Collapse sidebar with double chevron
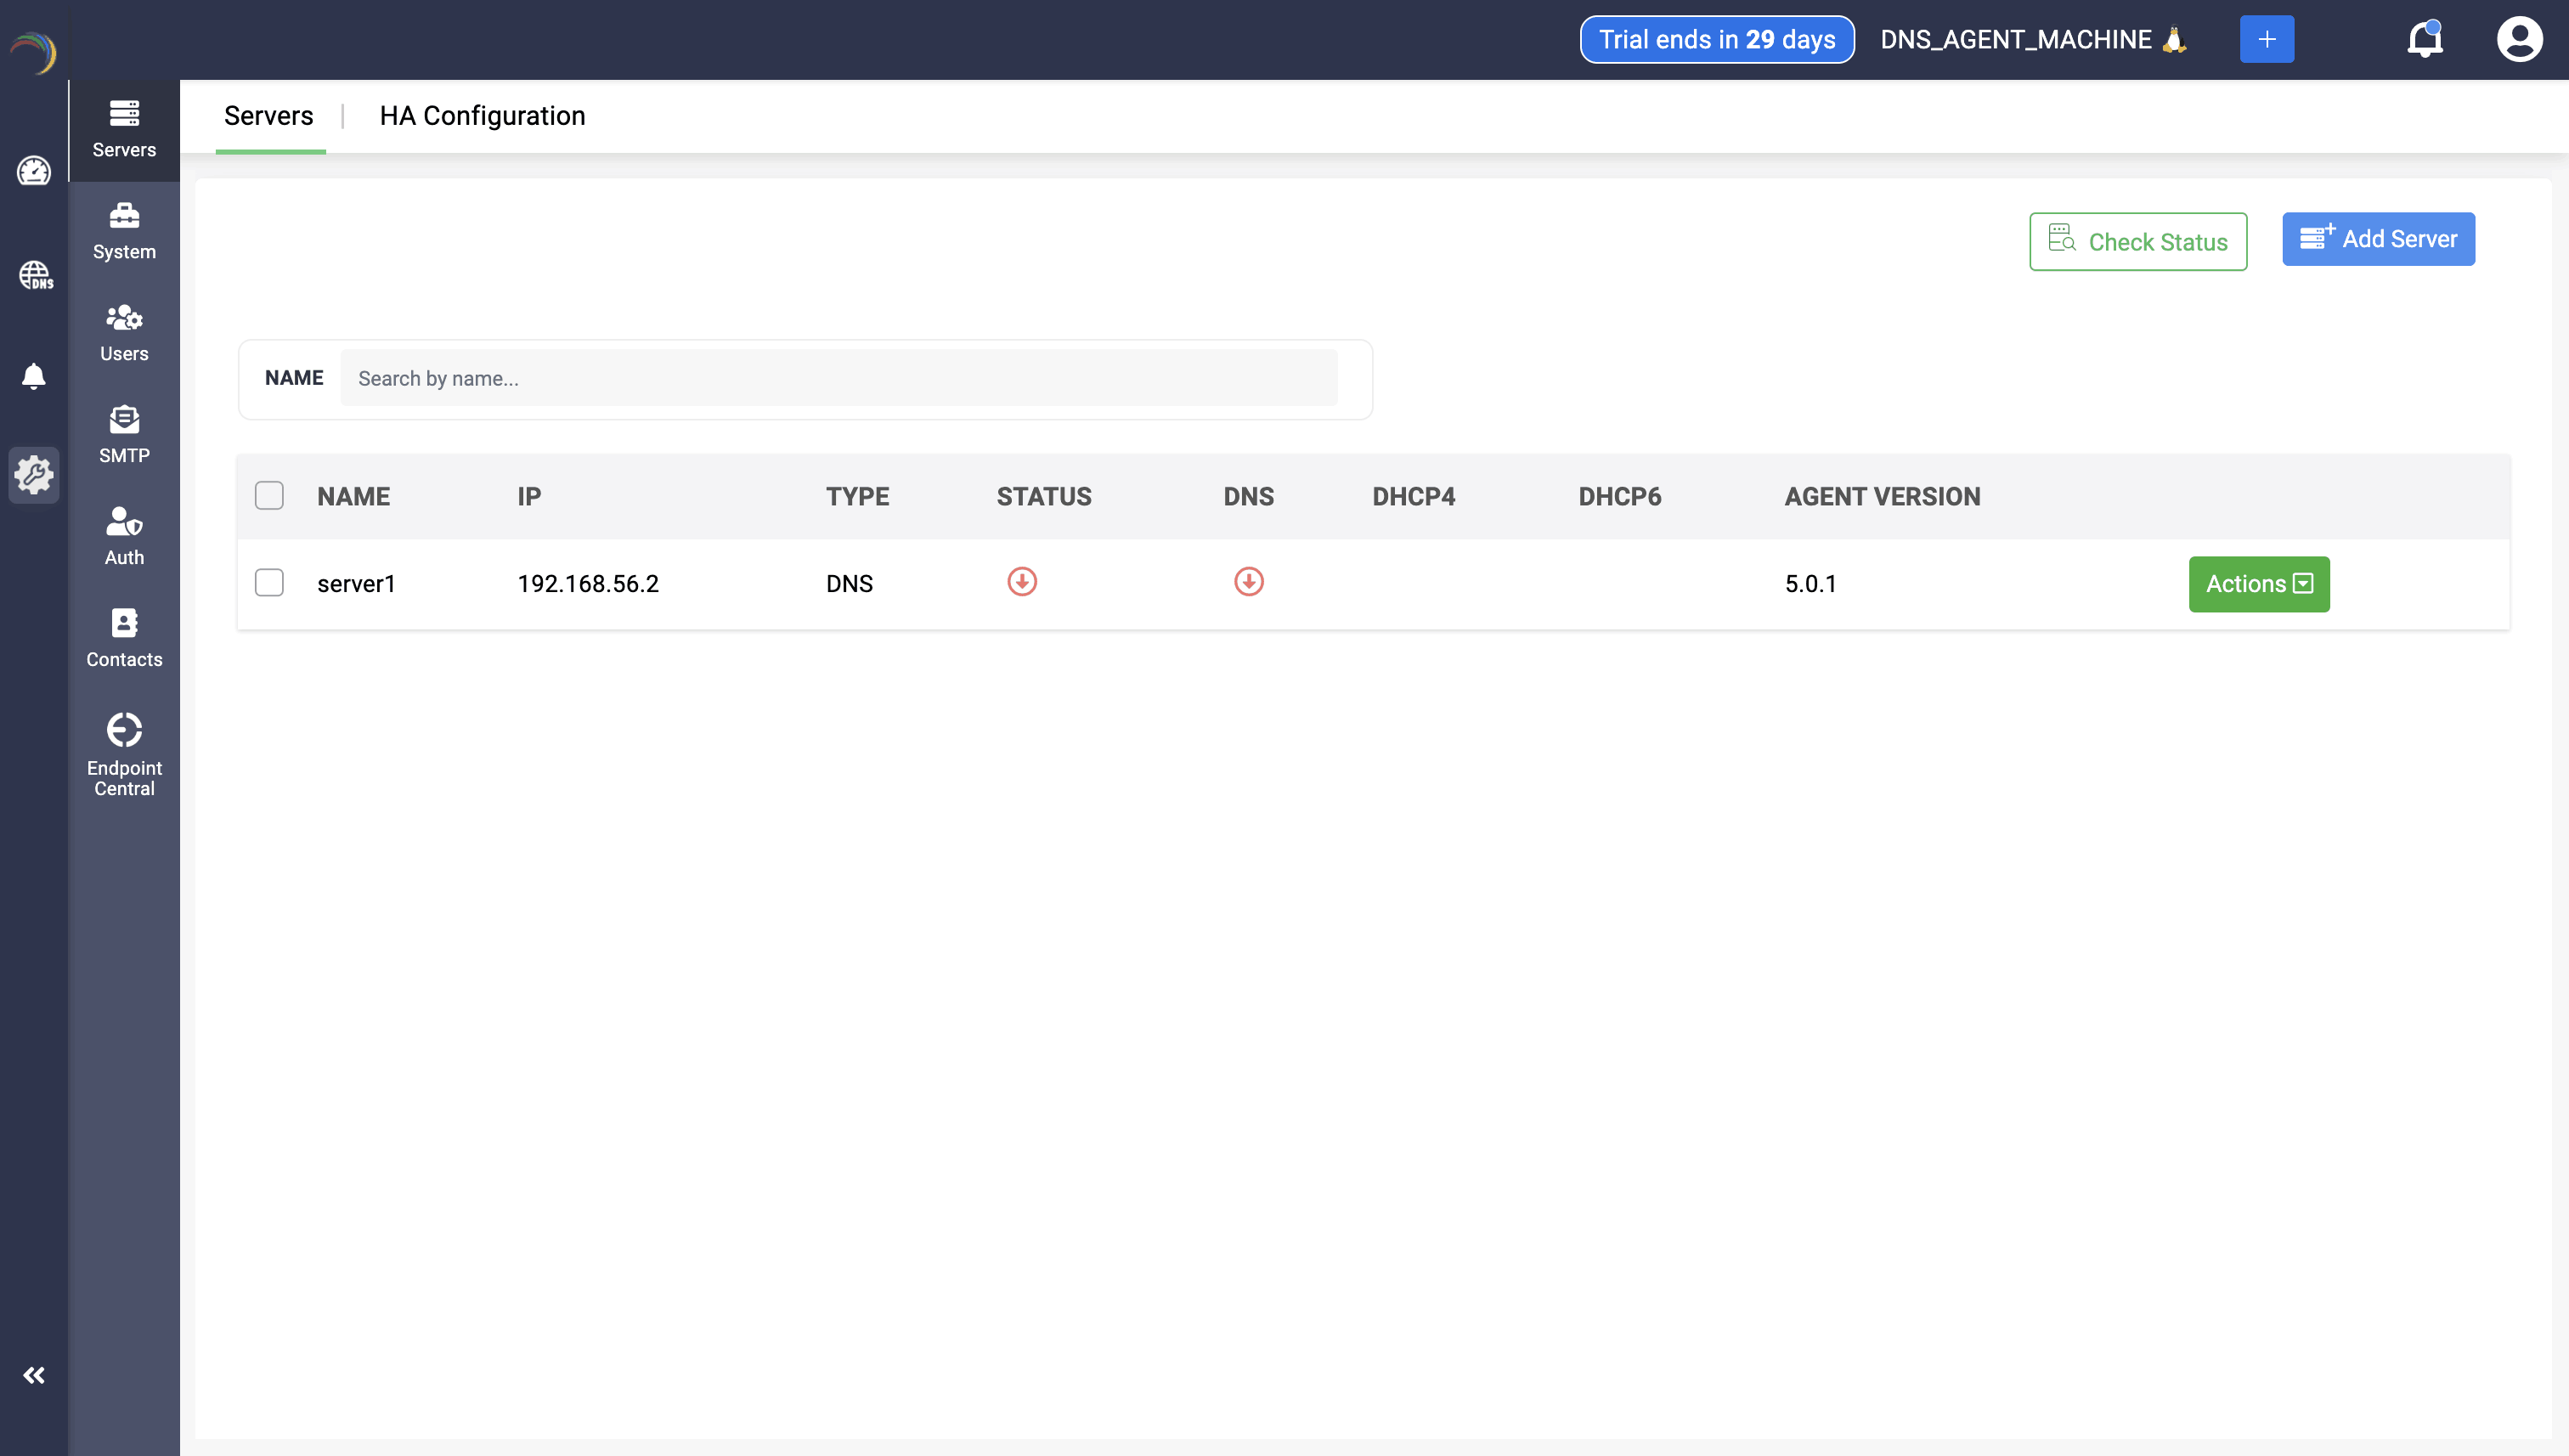Image resolution: width=2569 pixels, height=1456 pixels. click(34, 1375)
